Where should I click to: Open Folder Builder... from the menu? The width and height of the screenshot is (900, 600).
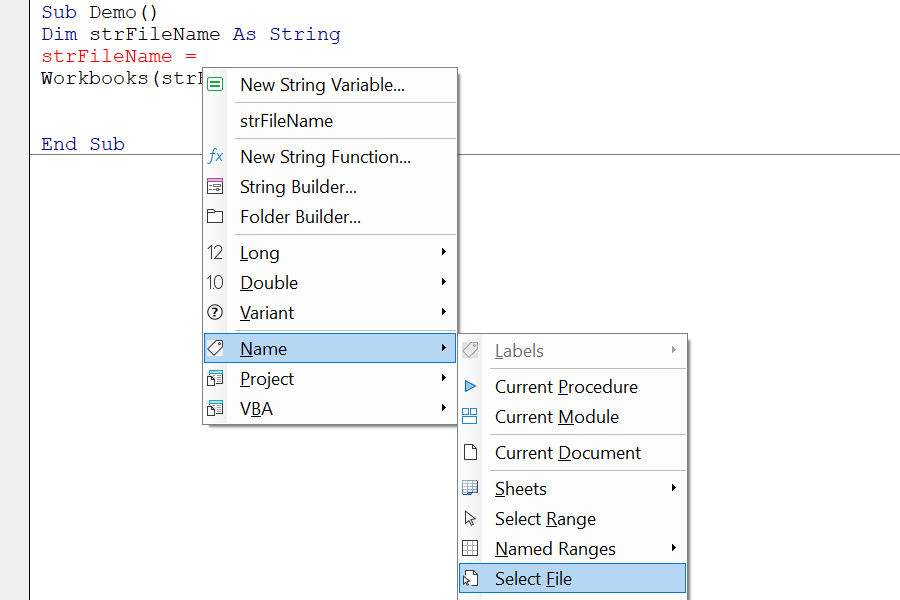point(330,216)
